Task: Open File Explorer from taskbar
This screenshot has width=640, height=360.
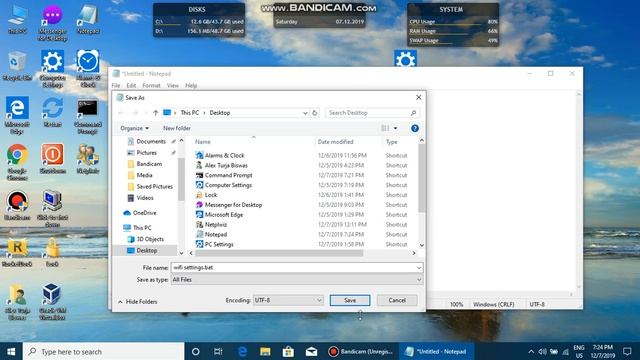Action: pyautogui.click(x=265, y=351)
